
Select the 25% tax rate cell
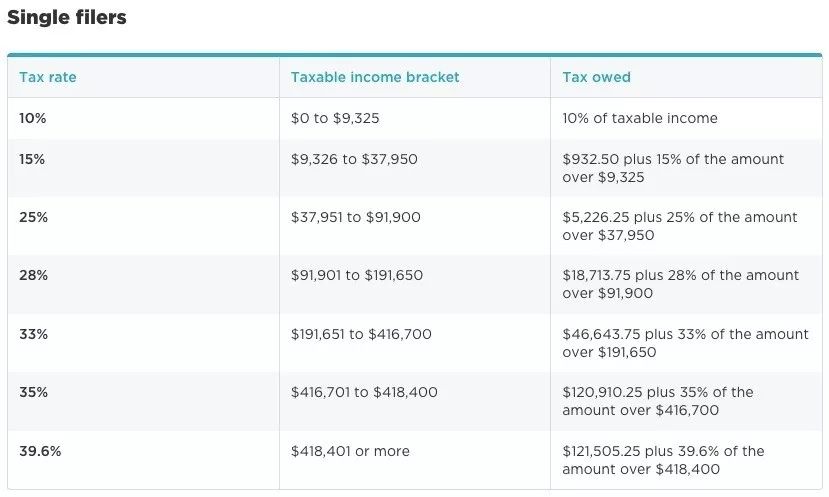click(33, 217)
